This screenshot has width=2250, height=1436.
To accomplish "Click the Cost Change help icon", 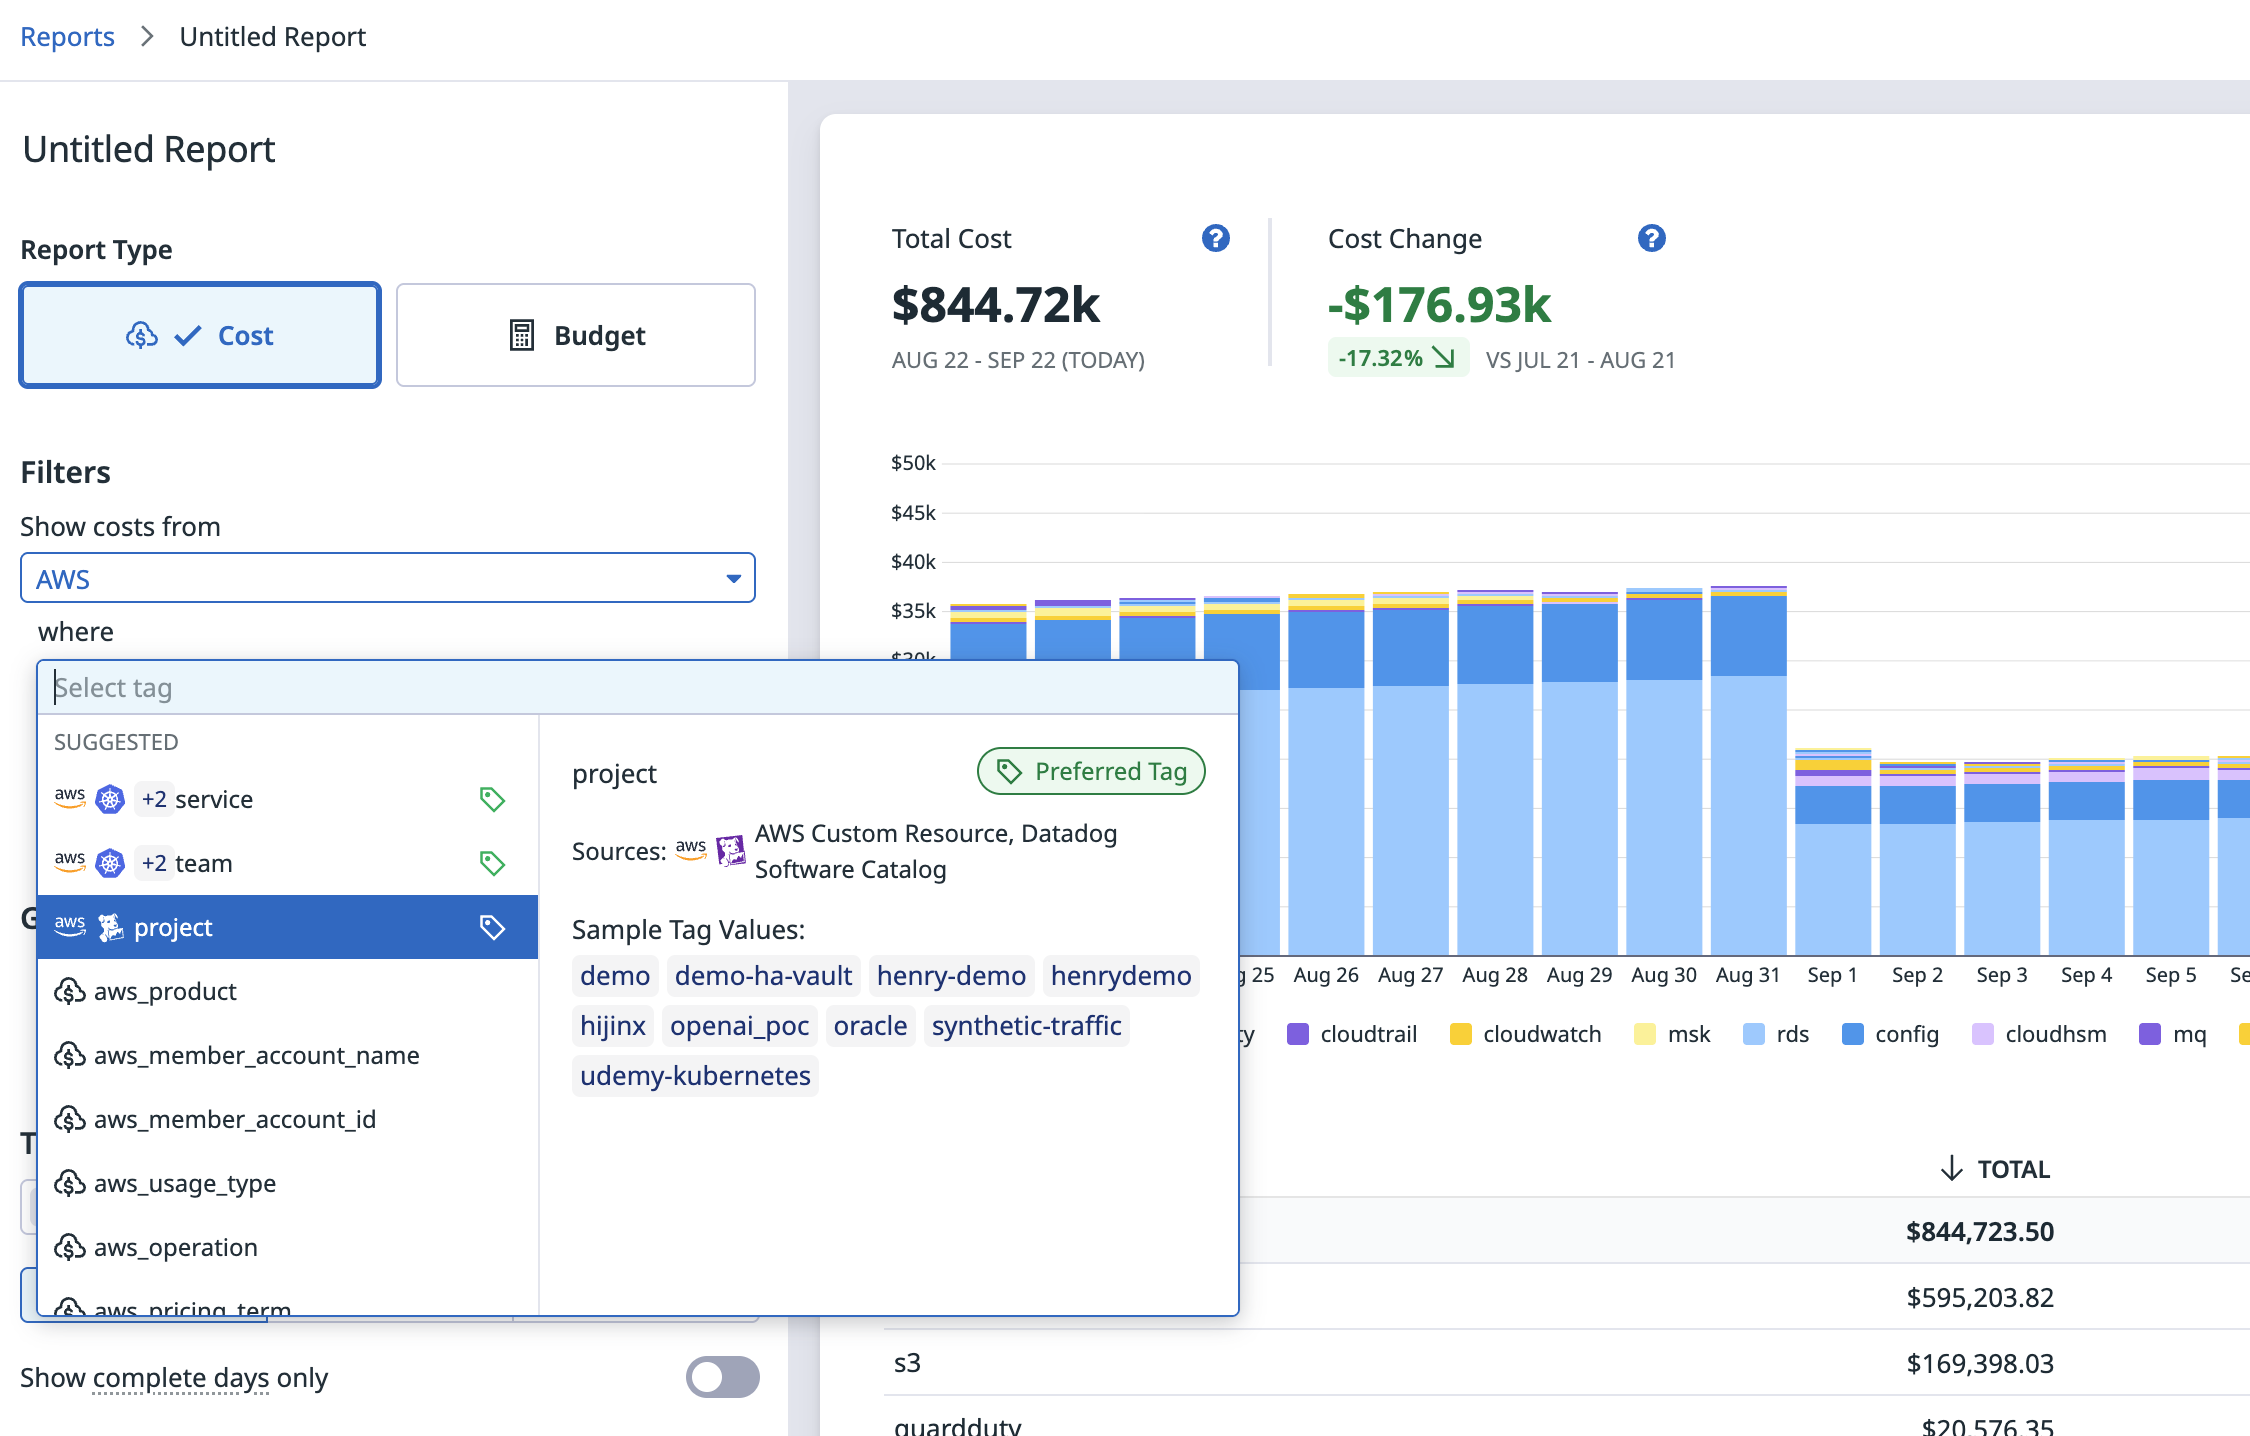I will tap(1651, 238).
